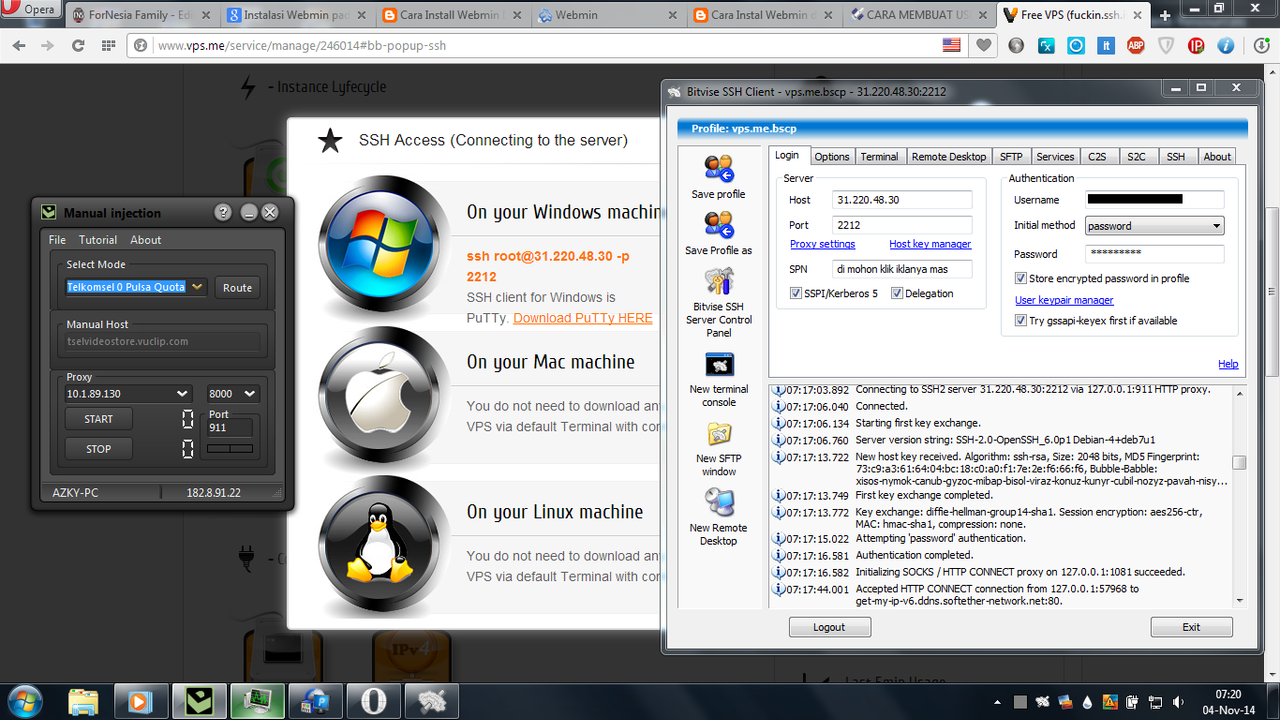Click Route button in Manual injection
The image size is (1280, 720).
pyautogui.click(x=237, y=287)
